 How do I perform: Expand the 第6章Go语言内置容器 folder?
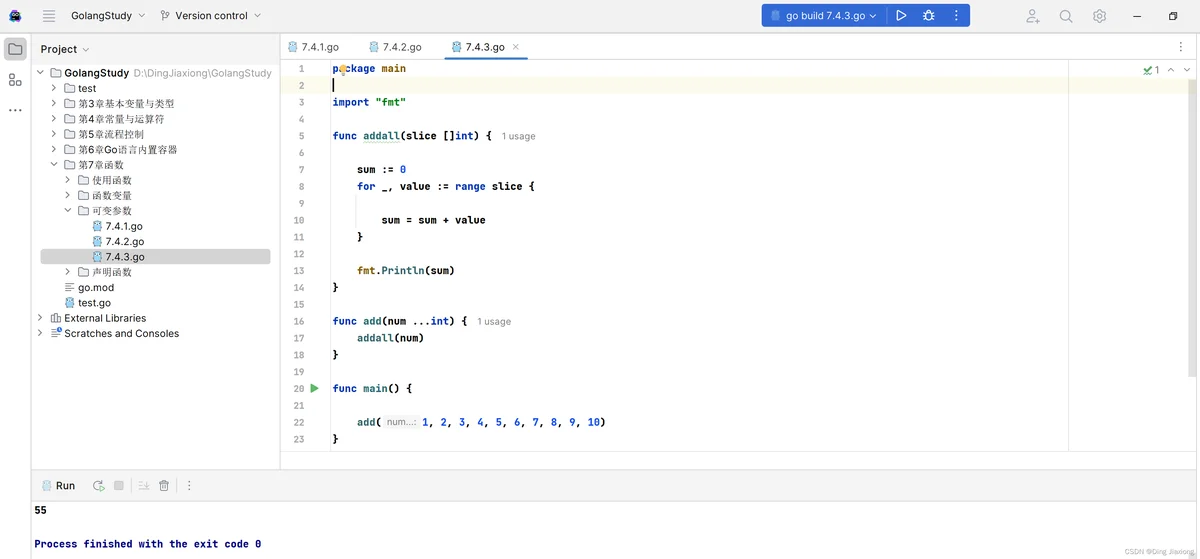pyautogui.click(x=55, y=150)
